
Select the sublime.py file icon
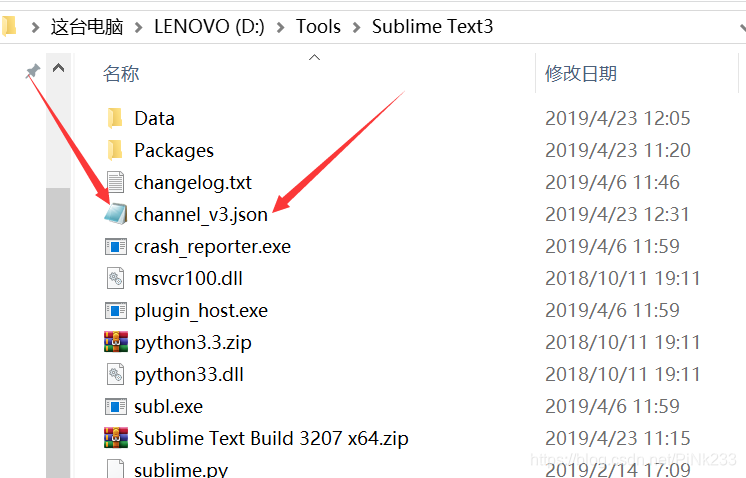116,468
